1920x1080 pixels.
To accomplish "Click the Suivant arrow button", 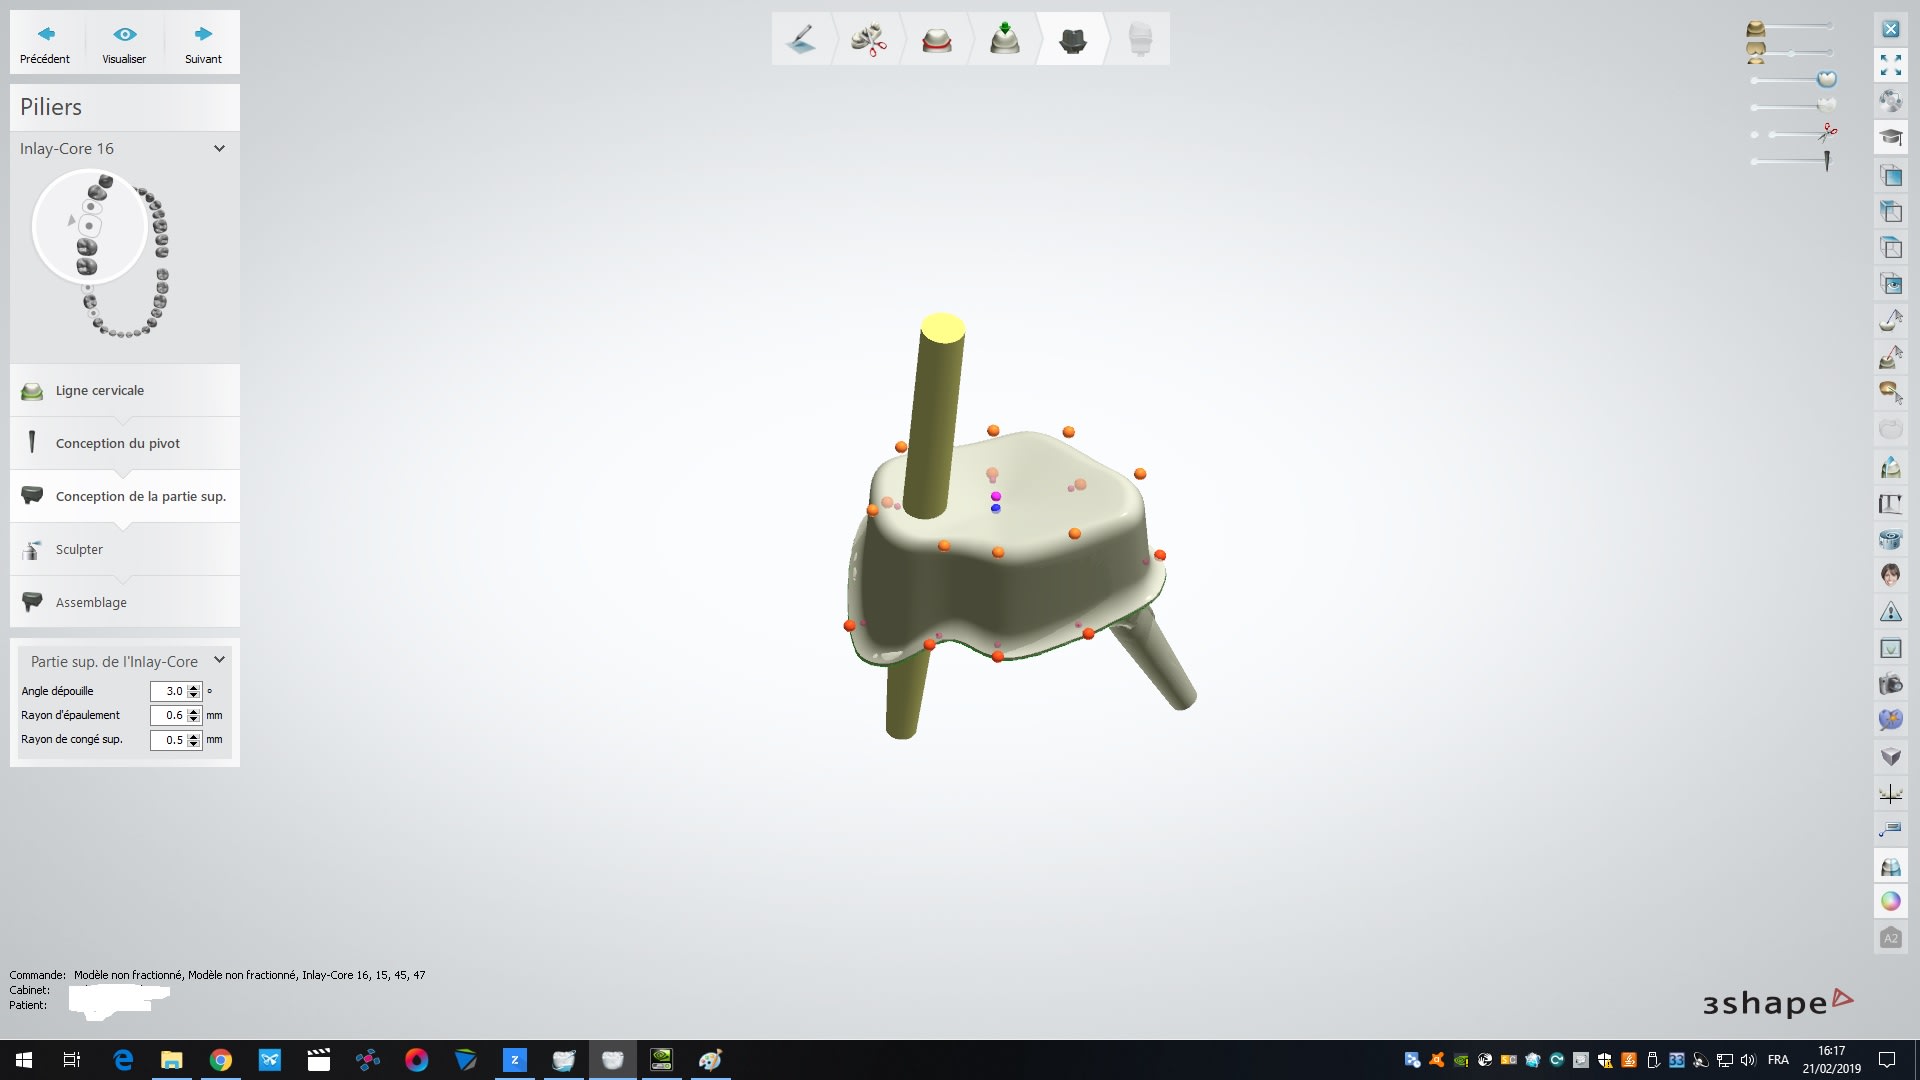I will coord(203,43).
